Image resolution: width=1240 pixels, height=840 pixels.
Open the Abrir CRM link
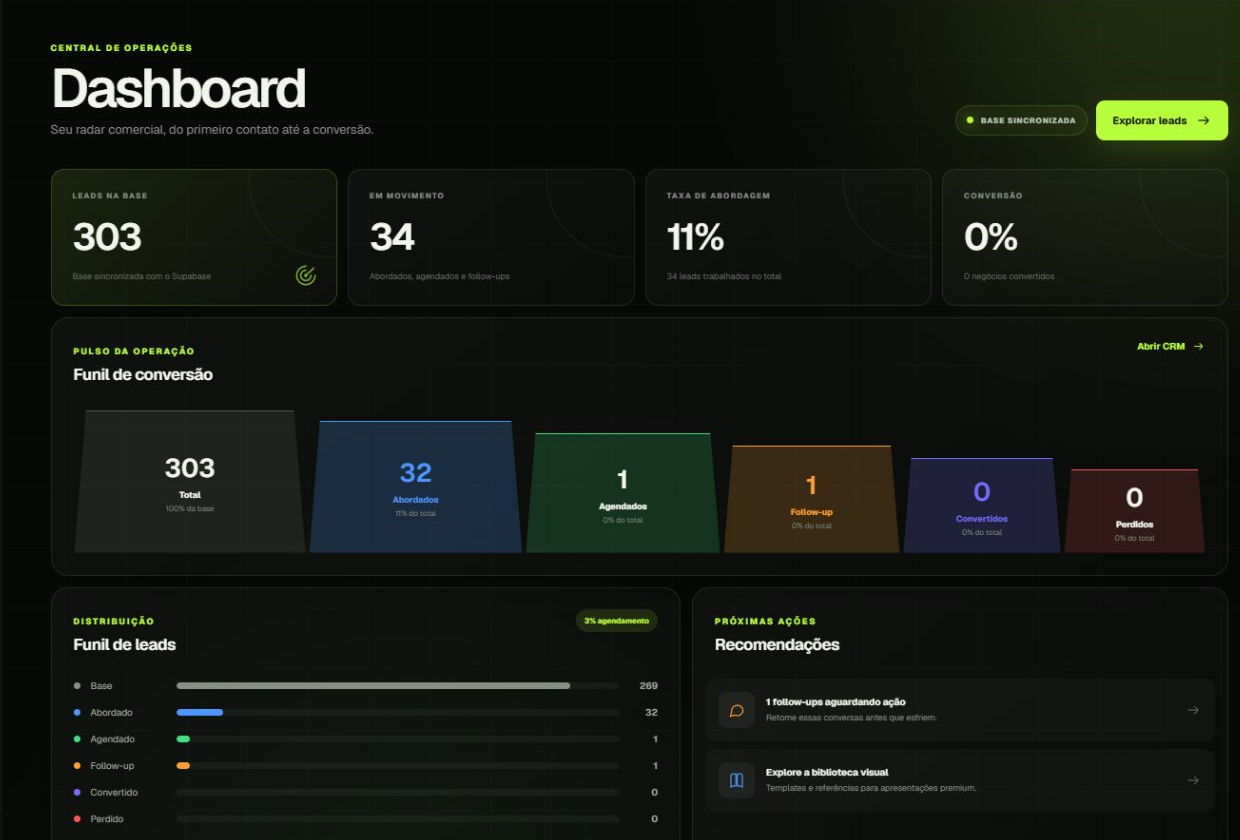pos(1170,346)
